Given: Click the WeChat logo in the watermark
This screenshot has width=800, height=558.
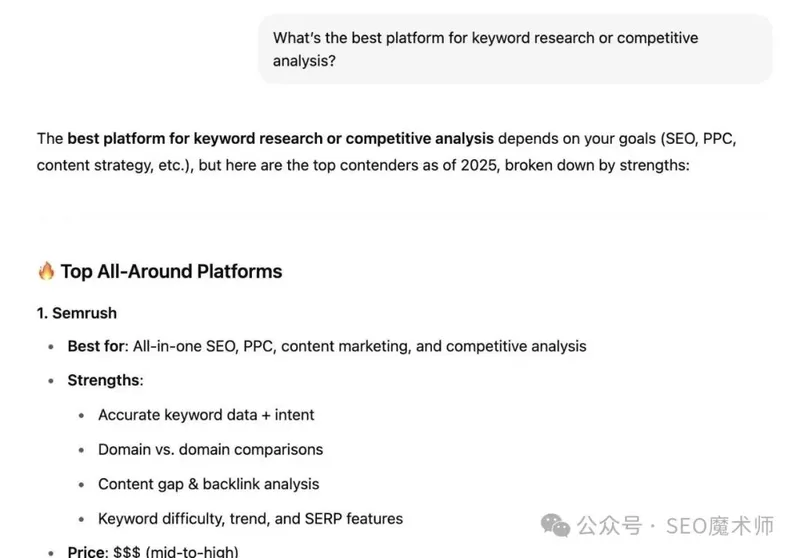Looking at the screenshot, I should pyautogui.click(x=557, y=526).
